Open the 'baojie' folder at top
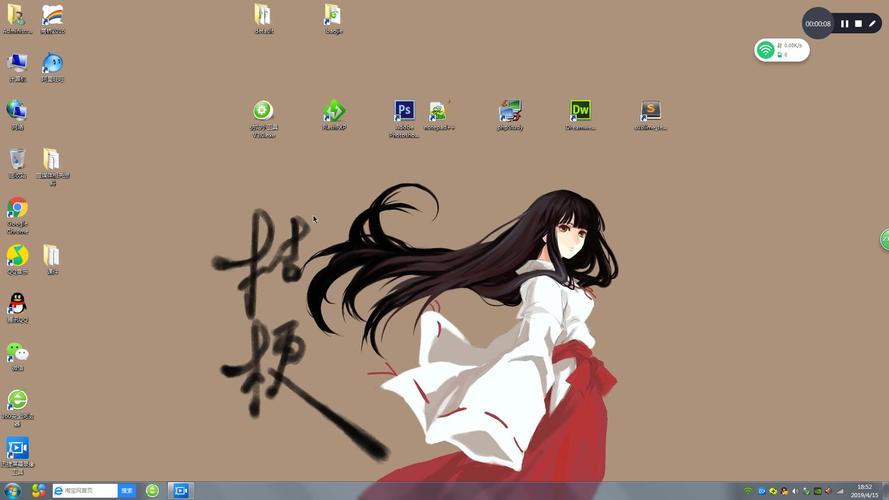Screen dimensions: 889x500 pyautogui.click(x=333, y=18)
